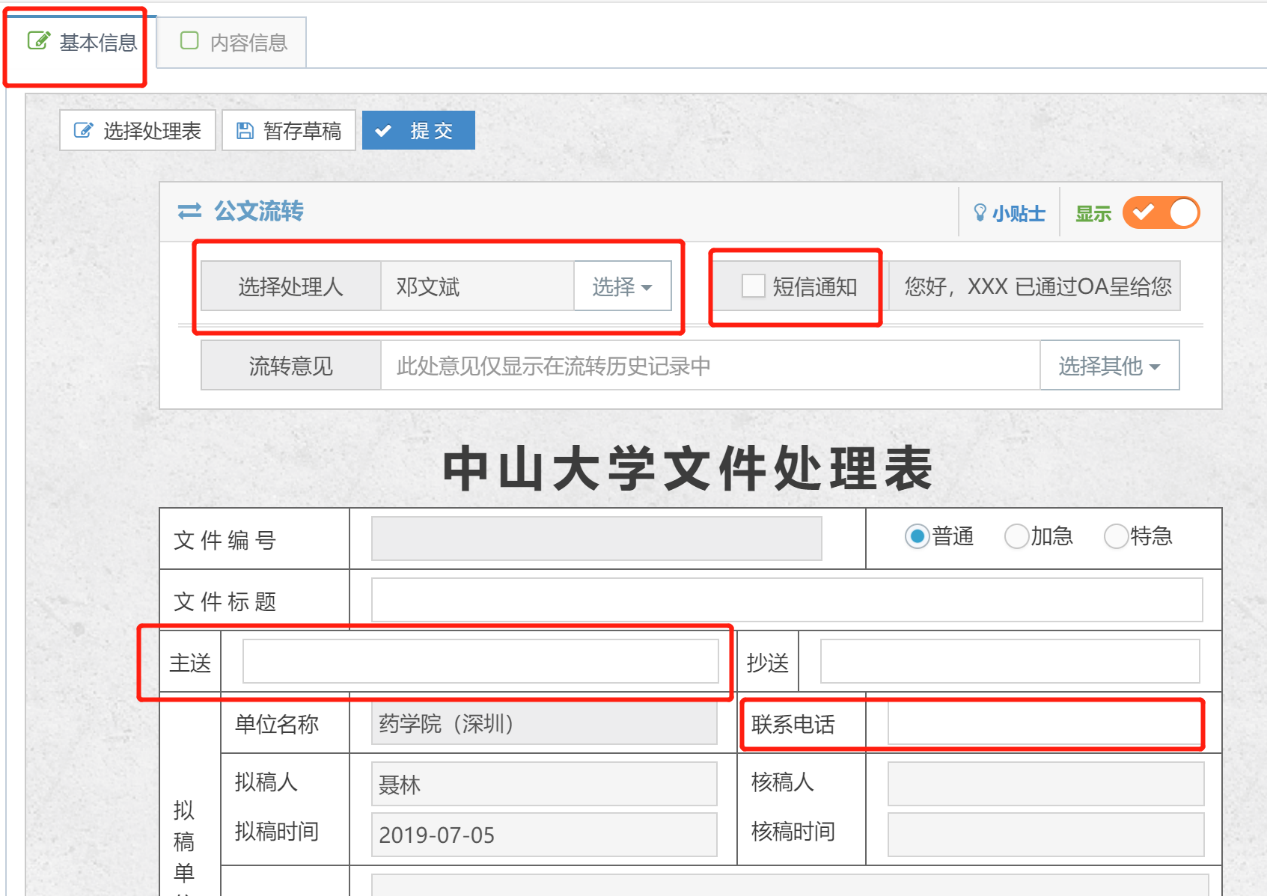The height and width of the screenshot is (896, 1267).
Task: Focus the 联系电话 text field
Action: 1044,724
